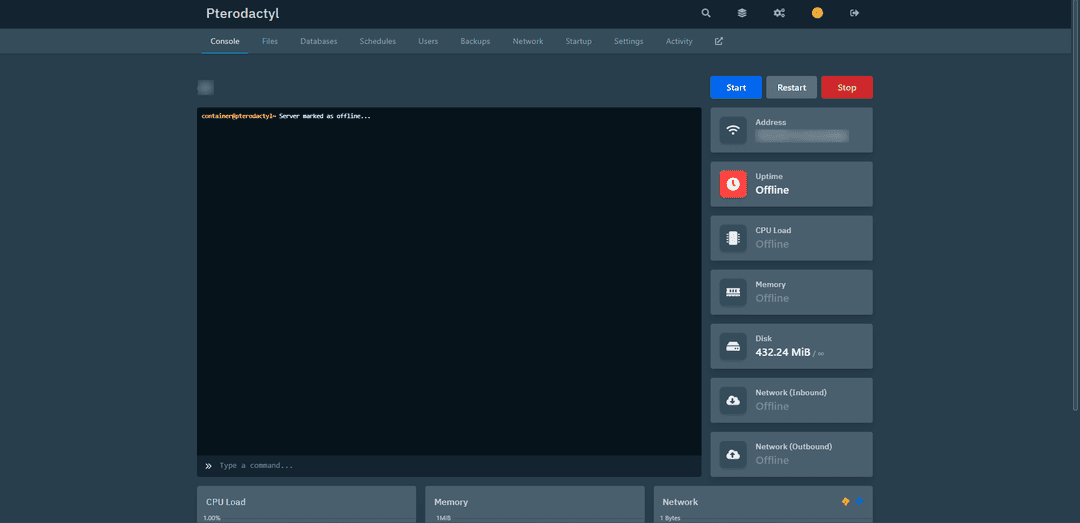Screen dimensions: 1080x523
Task: Go to the Startup tab
Action: click(578, 42)
